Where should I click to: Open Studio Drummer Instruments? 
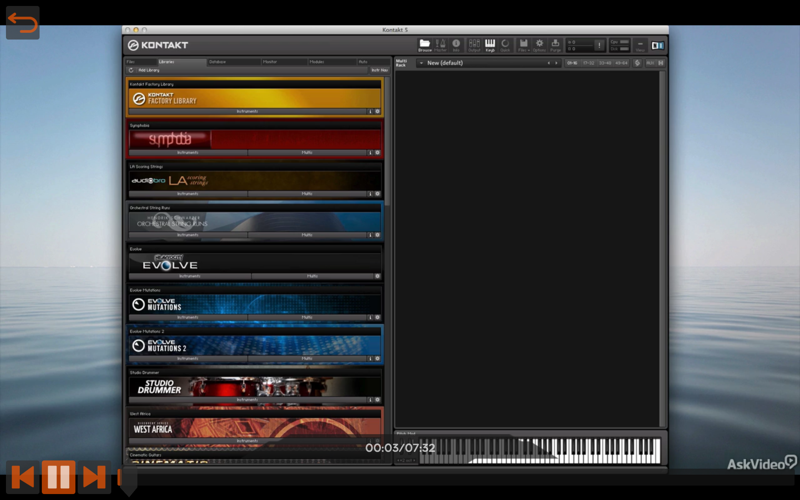[247, 400]
